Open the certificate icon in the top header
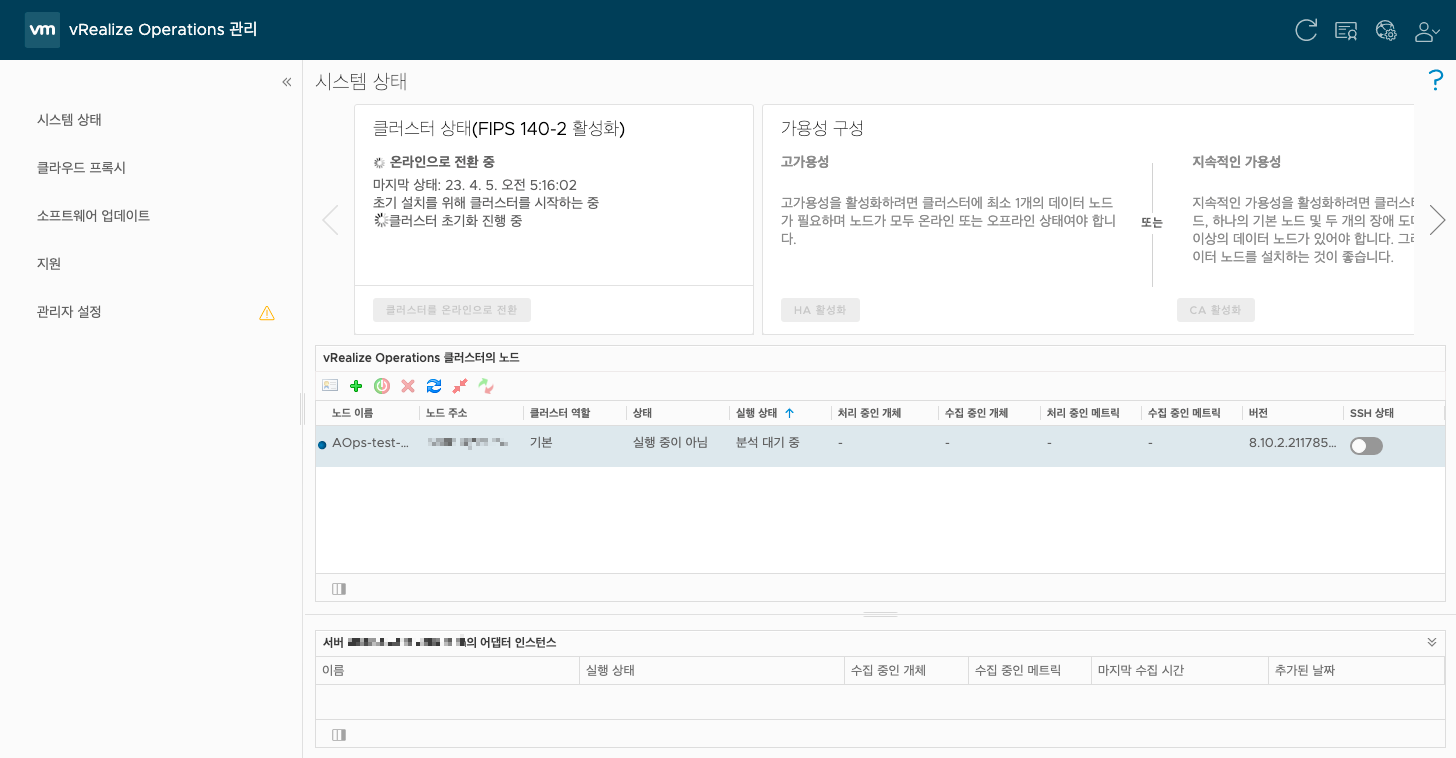 click(x=1346, y=30)
